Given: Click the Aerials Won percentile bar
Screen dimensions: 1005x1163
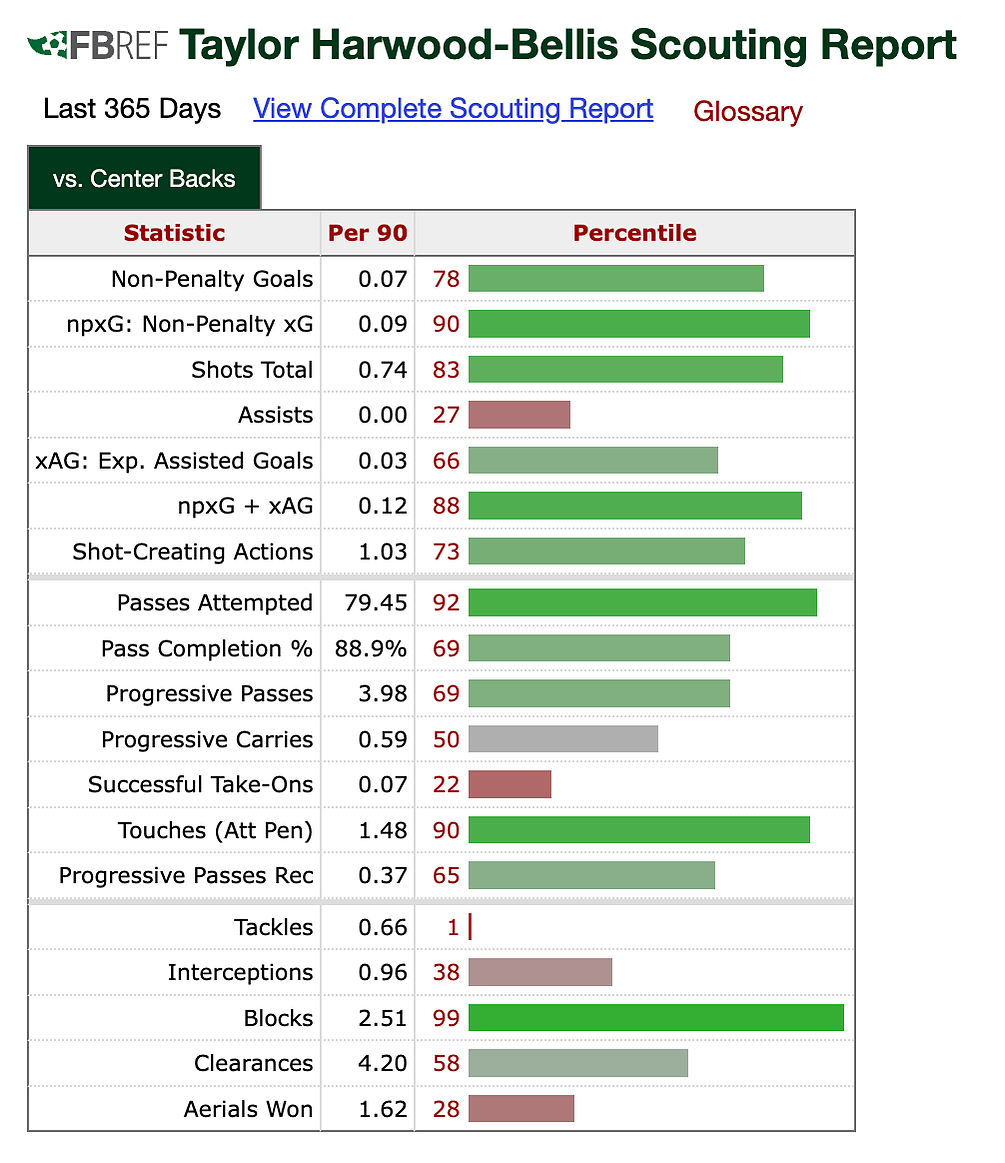Looking at the screenshot, I should [x=521, y=1109].
